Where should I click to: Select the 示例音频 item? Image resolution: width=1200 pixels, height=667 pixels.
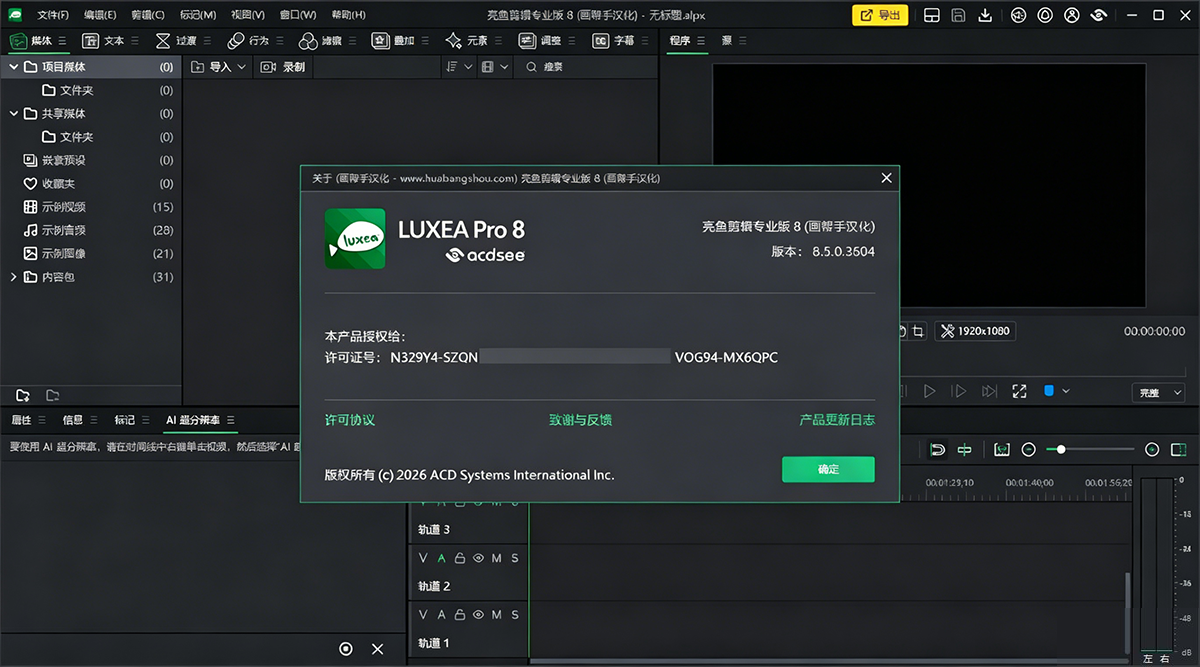(x=90, y=230)
